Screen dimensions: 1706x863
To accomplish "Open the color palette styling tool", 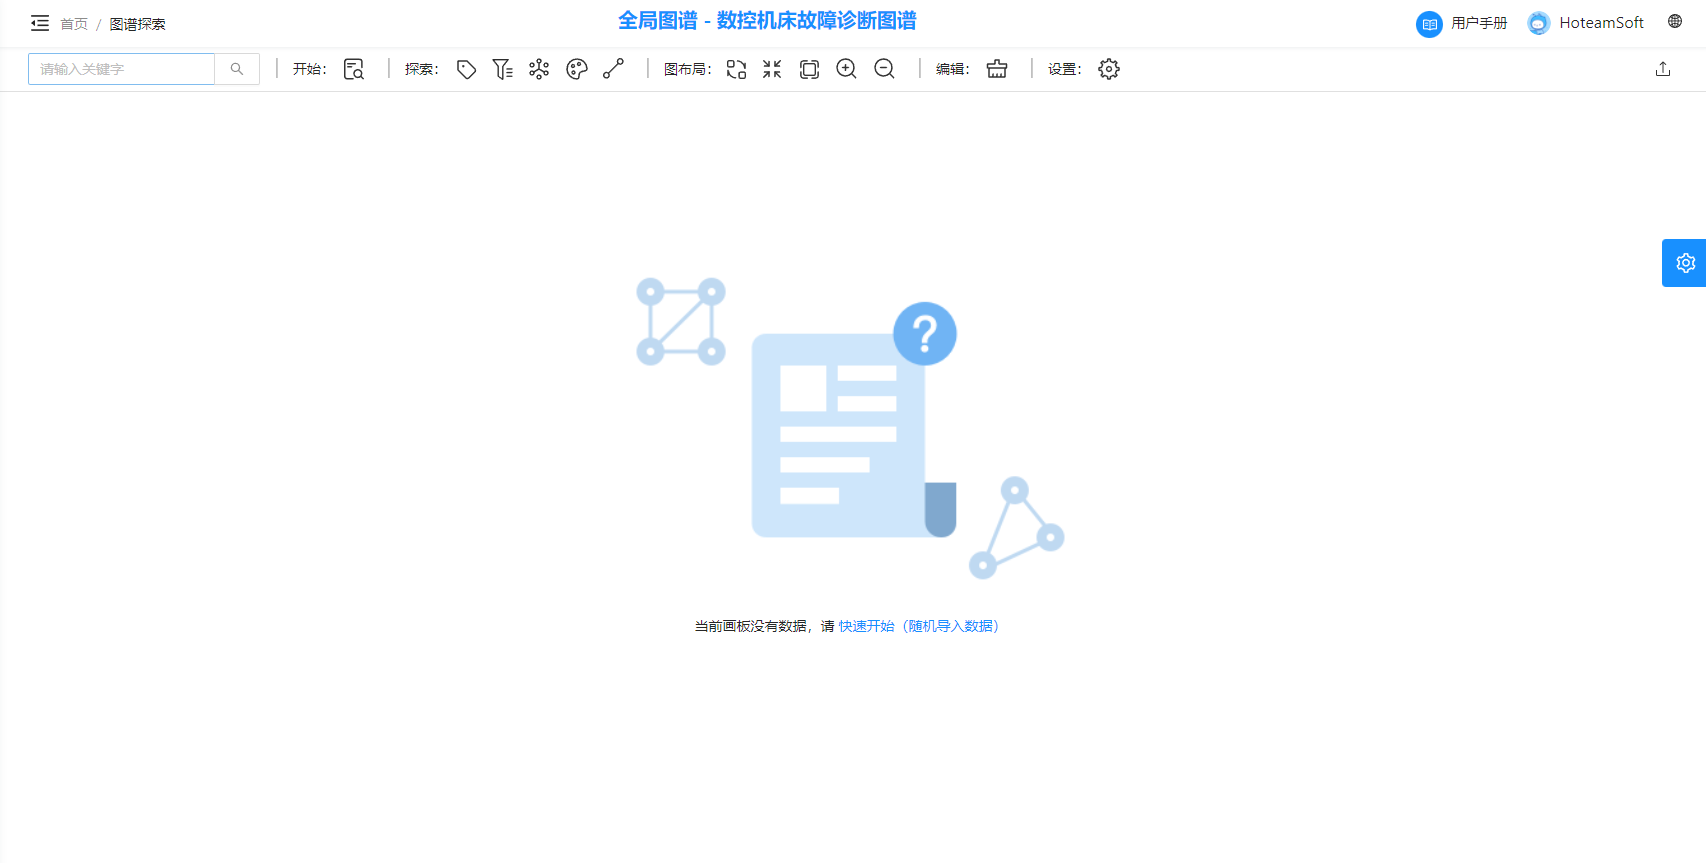I will 577,69.
